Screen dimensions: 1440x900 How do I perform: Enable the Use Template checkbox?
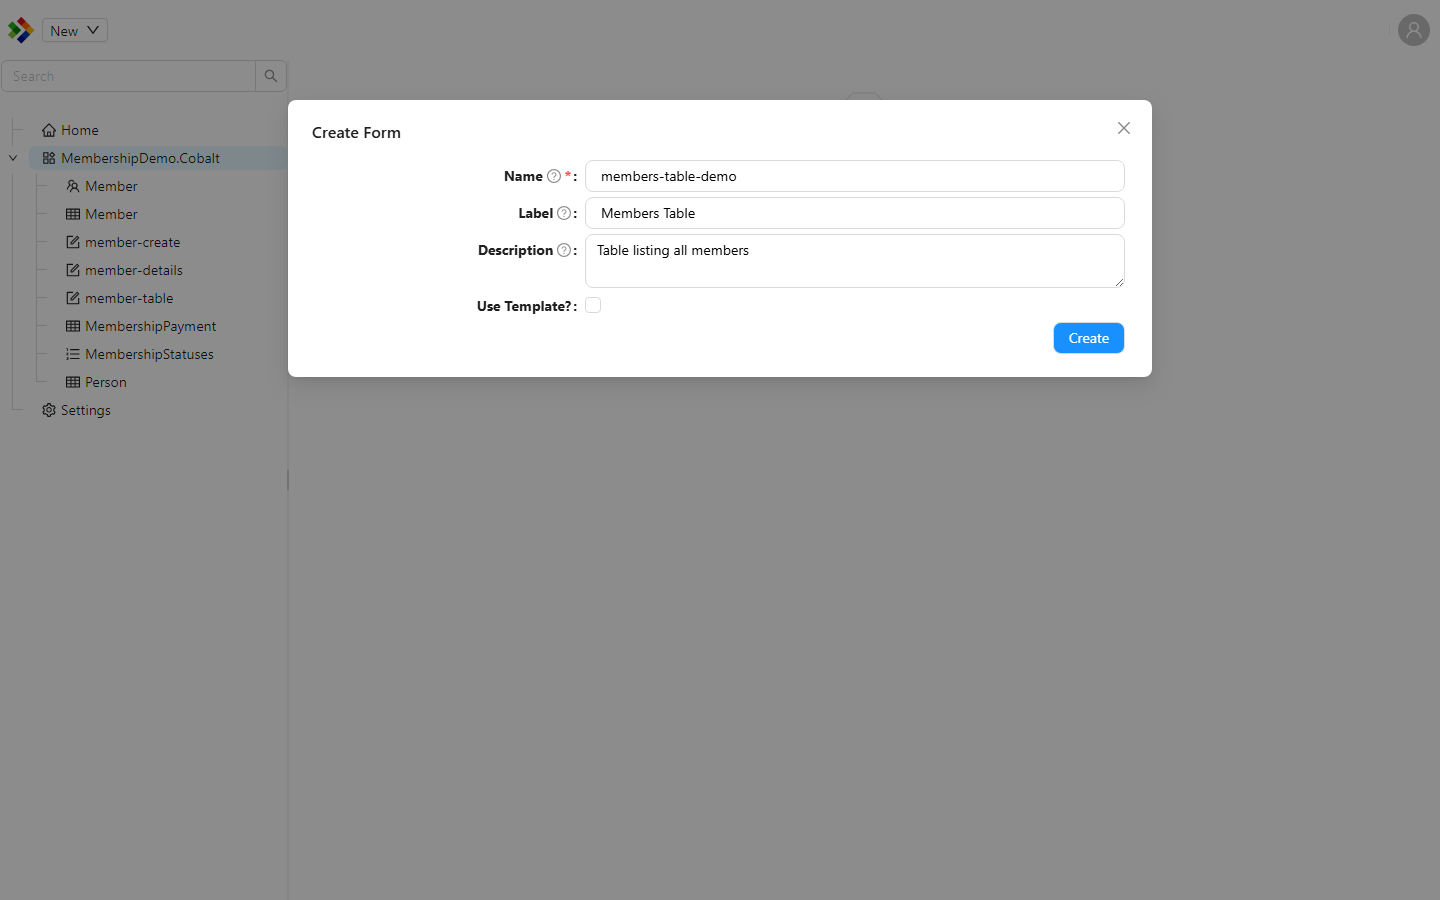(593, 306)
